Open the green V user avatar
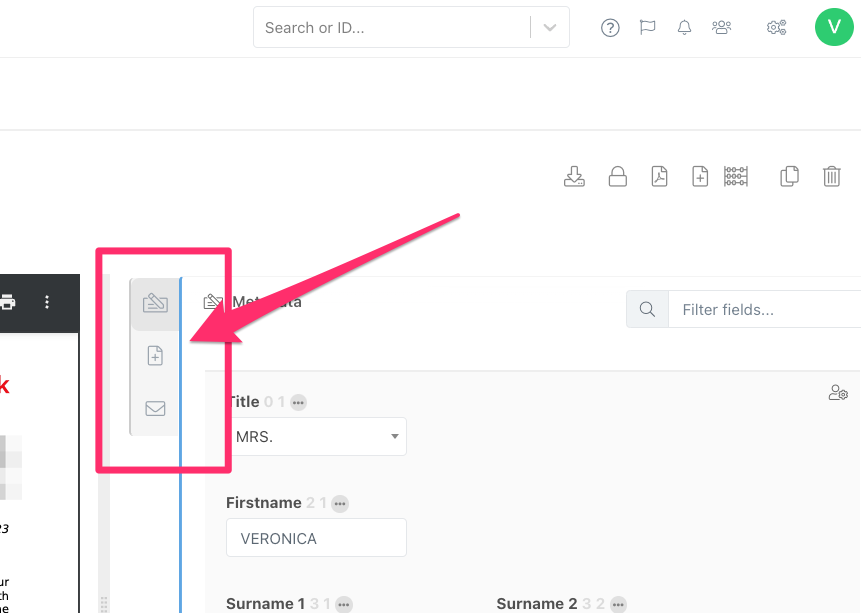This screenshot has width=861, height=613. pyautogui.click(x=834, y=27)
